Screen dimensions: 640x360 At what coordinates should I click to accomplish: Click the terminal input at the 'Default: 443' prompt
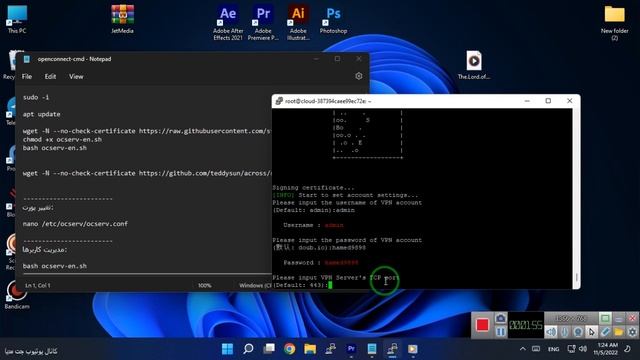point(330,285)
